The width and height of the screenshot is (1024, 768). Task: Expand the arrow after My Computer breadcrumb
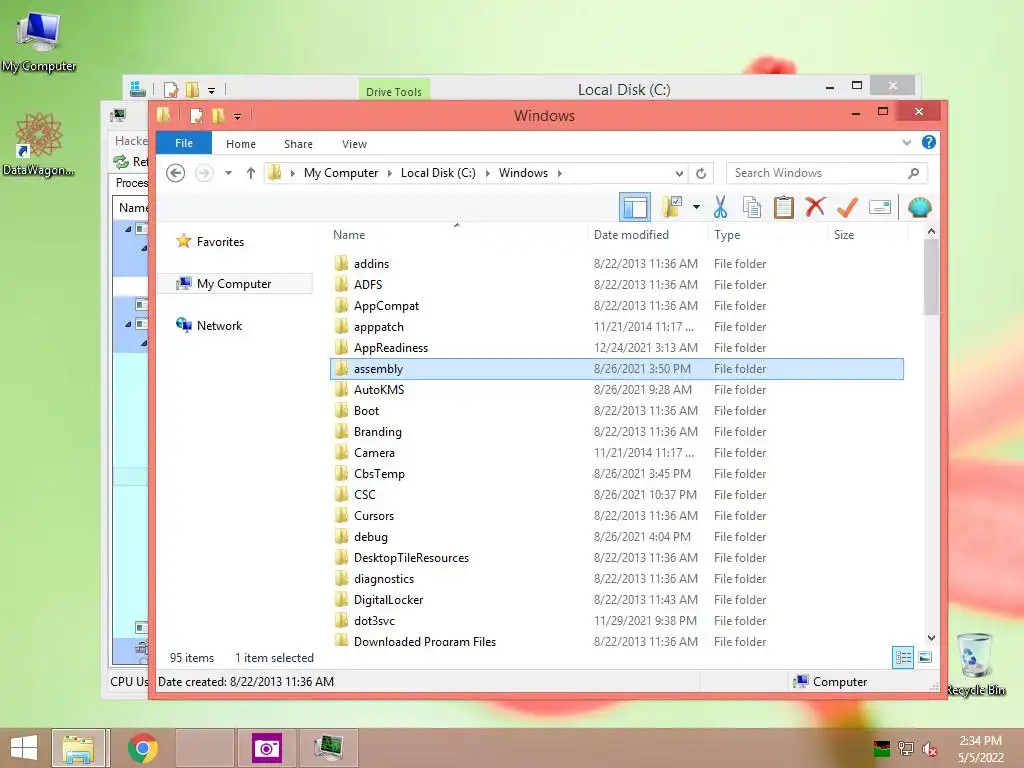click(390, 173)
